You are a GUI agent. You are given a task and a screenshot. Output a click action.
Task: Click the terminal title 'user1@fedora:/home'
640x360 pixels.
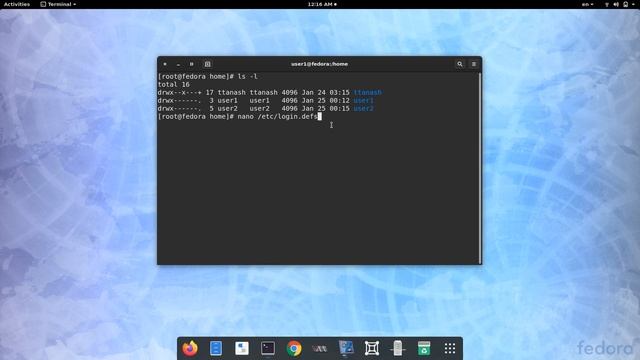click(319, 64)
